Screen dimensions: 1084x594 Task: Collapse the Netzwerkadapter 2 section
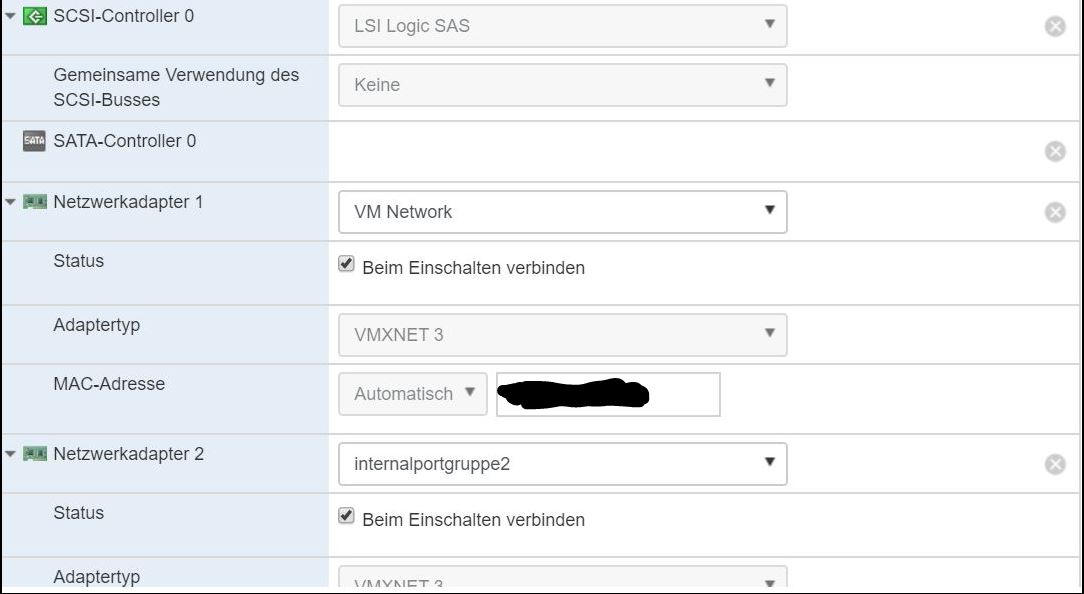pos(10,455)
